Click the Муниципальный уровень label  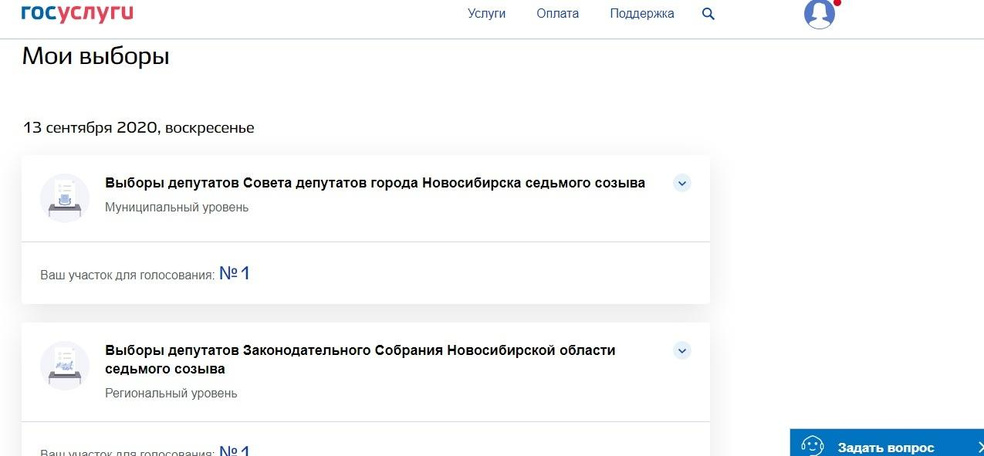pyautogui.click(x=177, y=208)
